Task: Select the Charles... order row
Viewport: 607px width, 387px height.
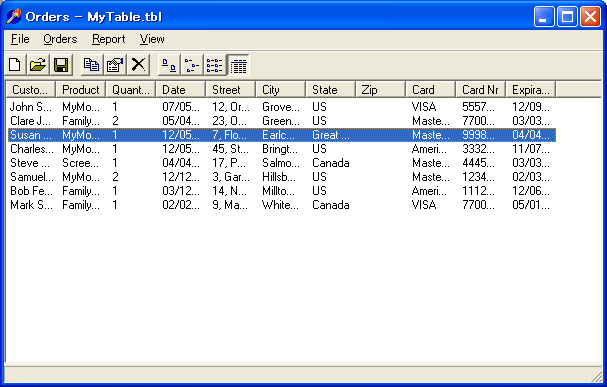Action: pyautogui.click(x=281, y=149)
